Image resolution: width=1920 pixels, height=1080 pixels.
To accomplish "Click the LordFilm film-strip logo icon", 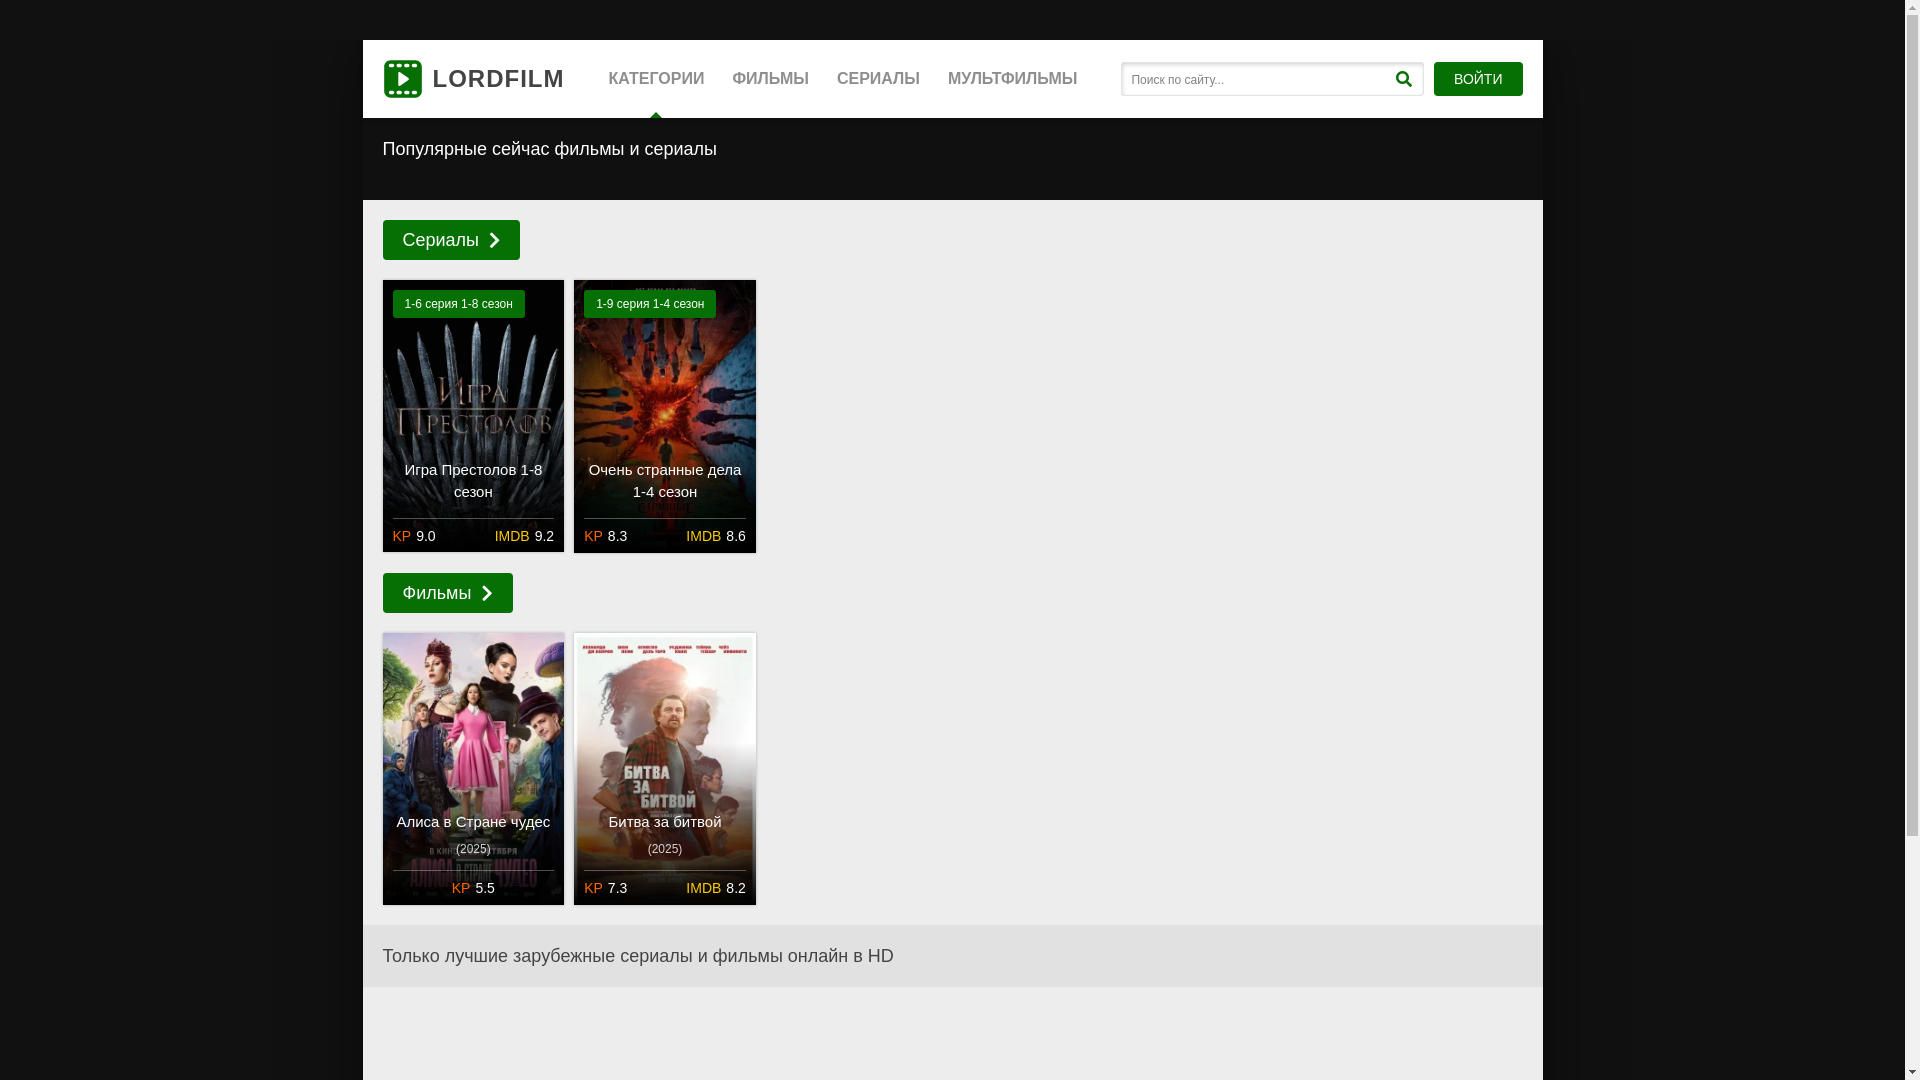I will (402, 79).
